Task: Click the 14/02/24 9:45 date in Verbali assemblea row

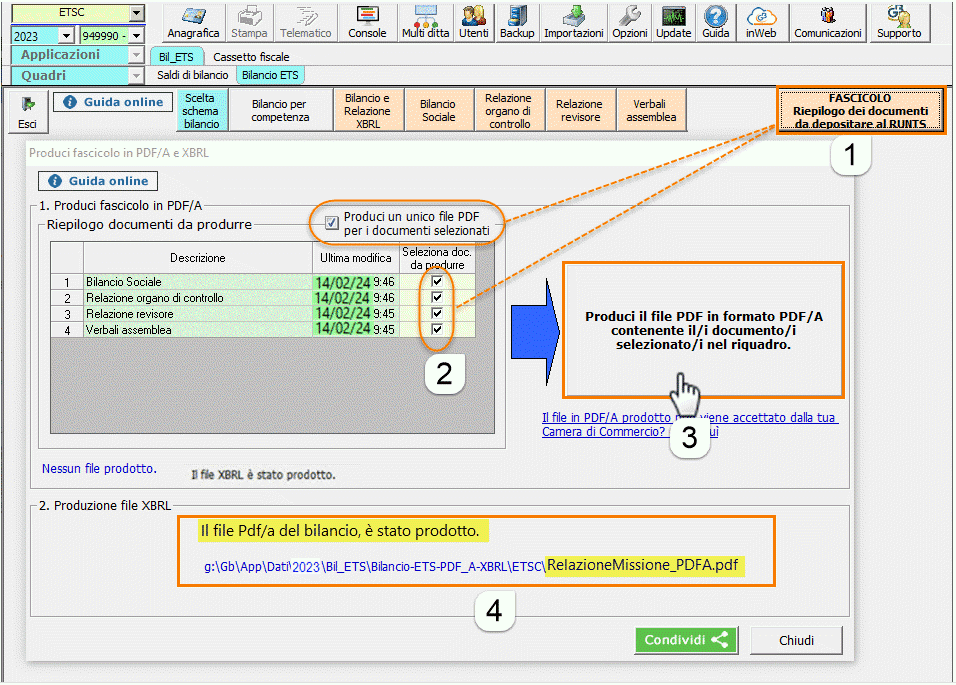Action: (354, 329)
